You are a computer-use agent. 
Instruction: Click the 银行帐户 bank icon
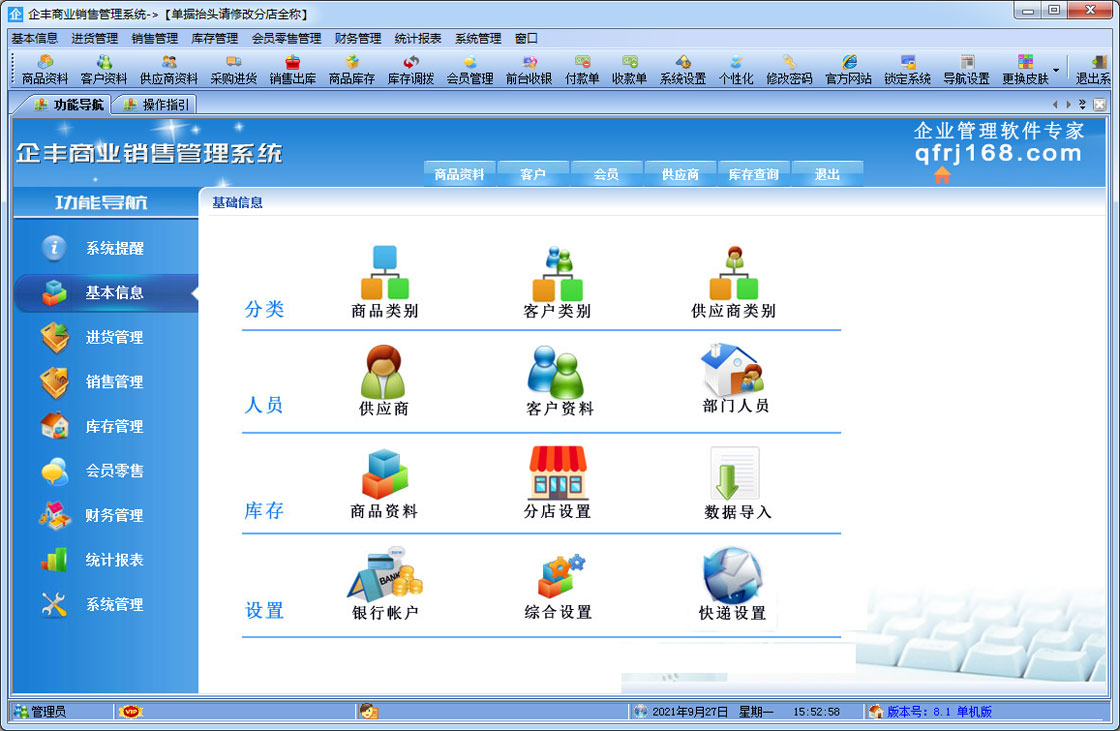[385, 574]
